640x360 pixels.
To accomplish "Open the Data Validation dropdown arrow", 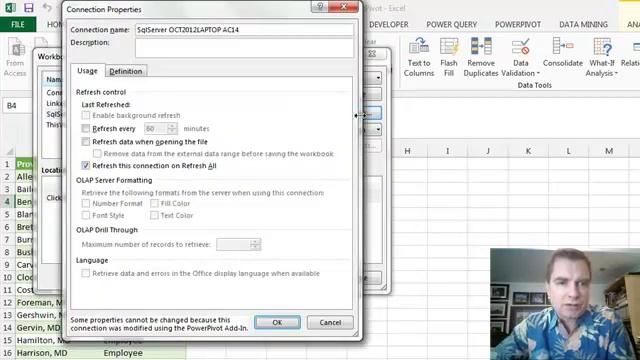I will pos(538,73).
